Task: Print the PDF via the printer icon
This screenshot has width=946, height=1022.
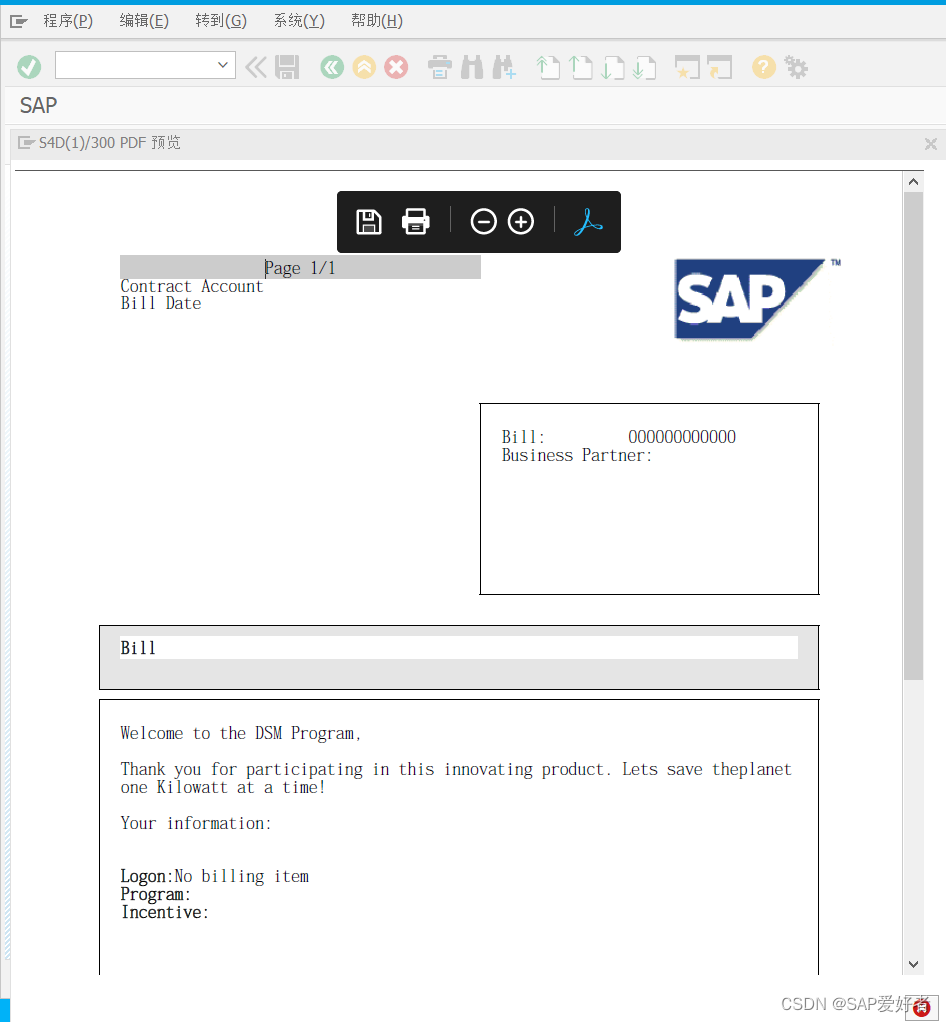Action: tap(415, 221)
